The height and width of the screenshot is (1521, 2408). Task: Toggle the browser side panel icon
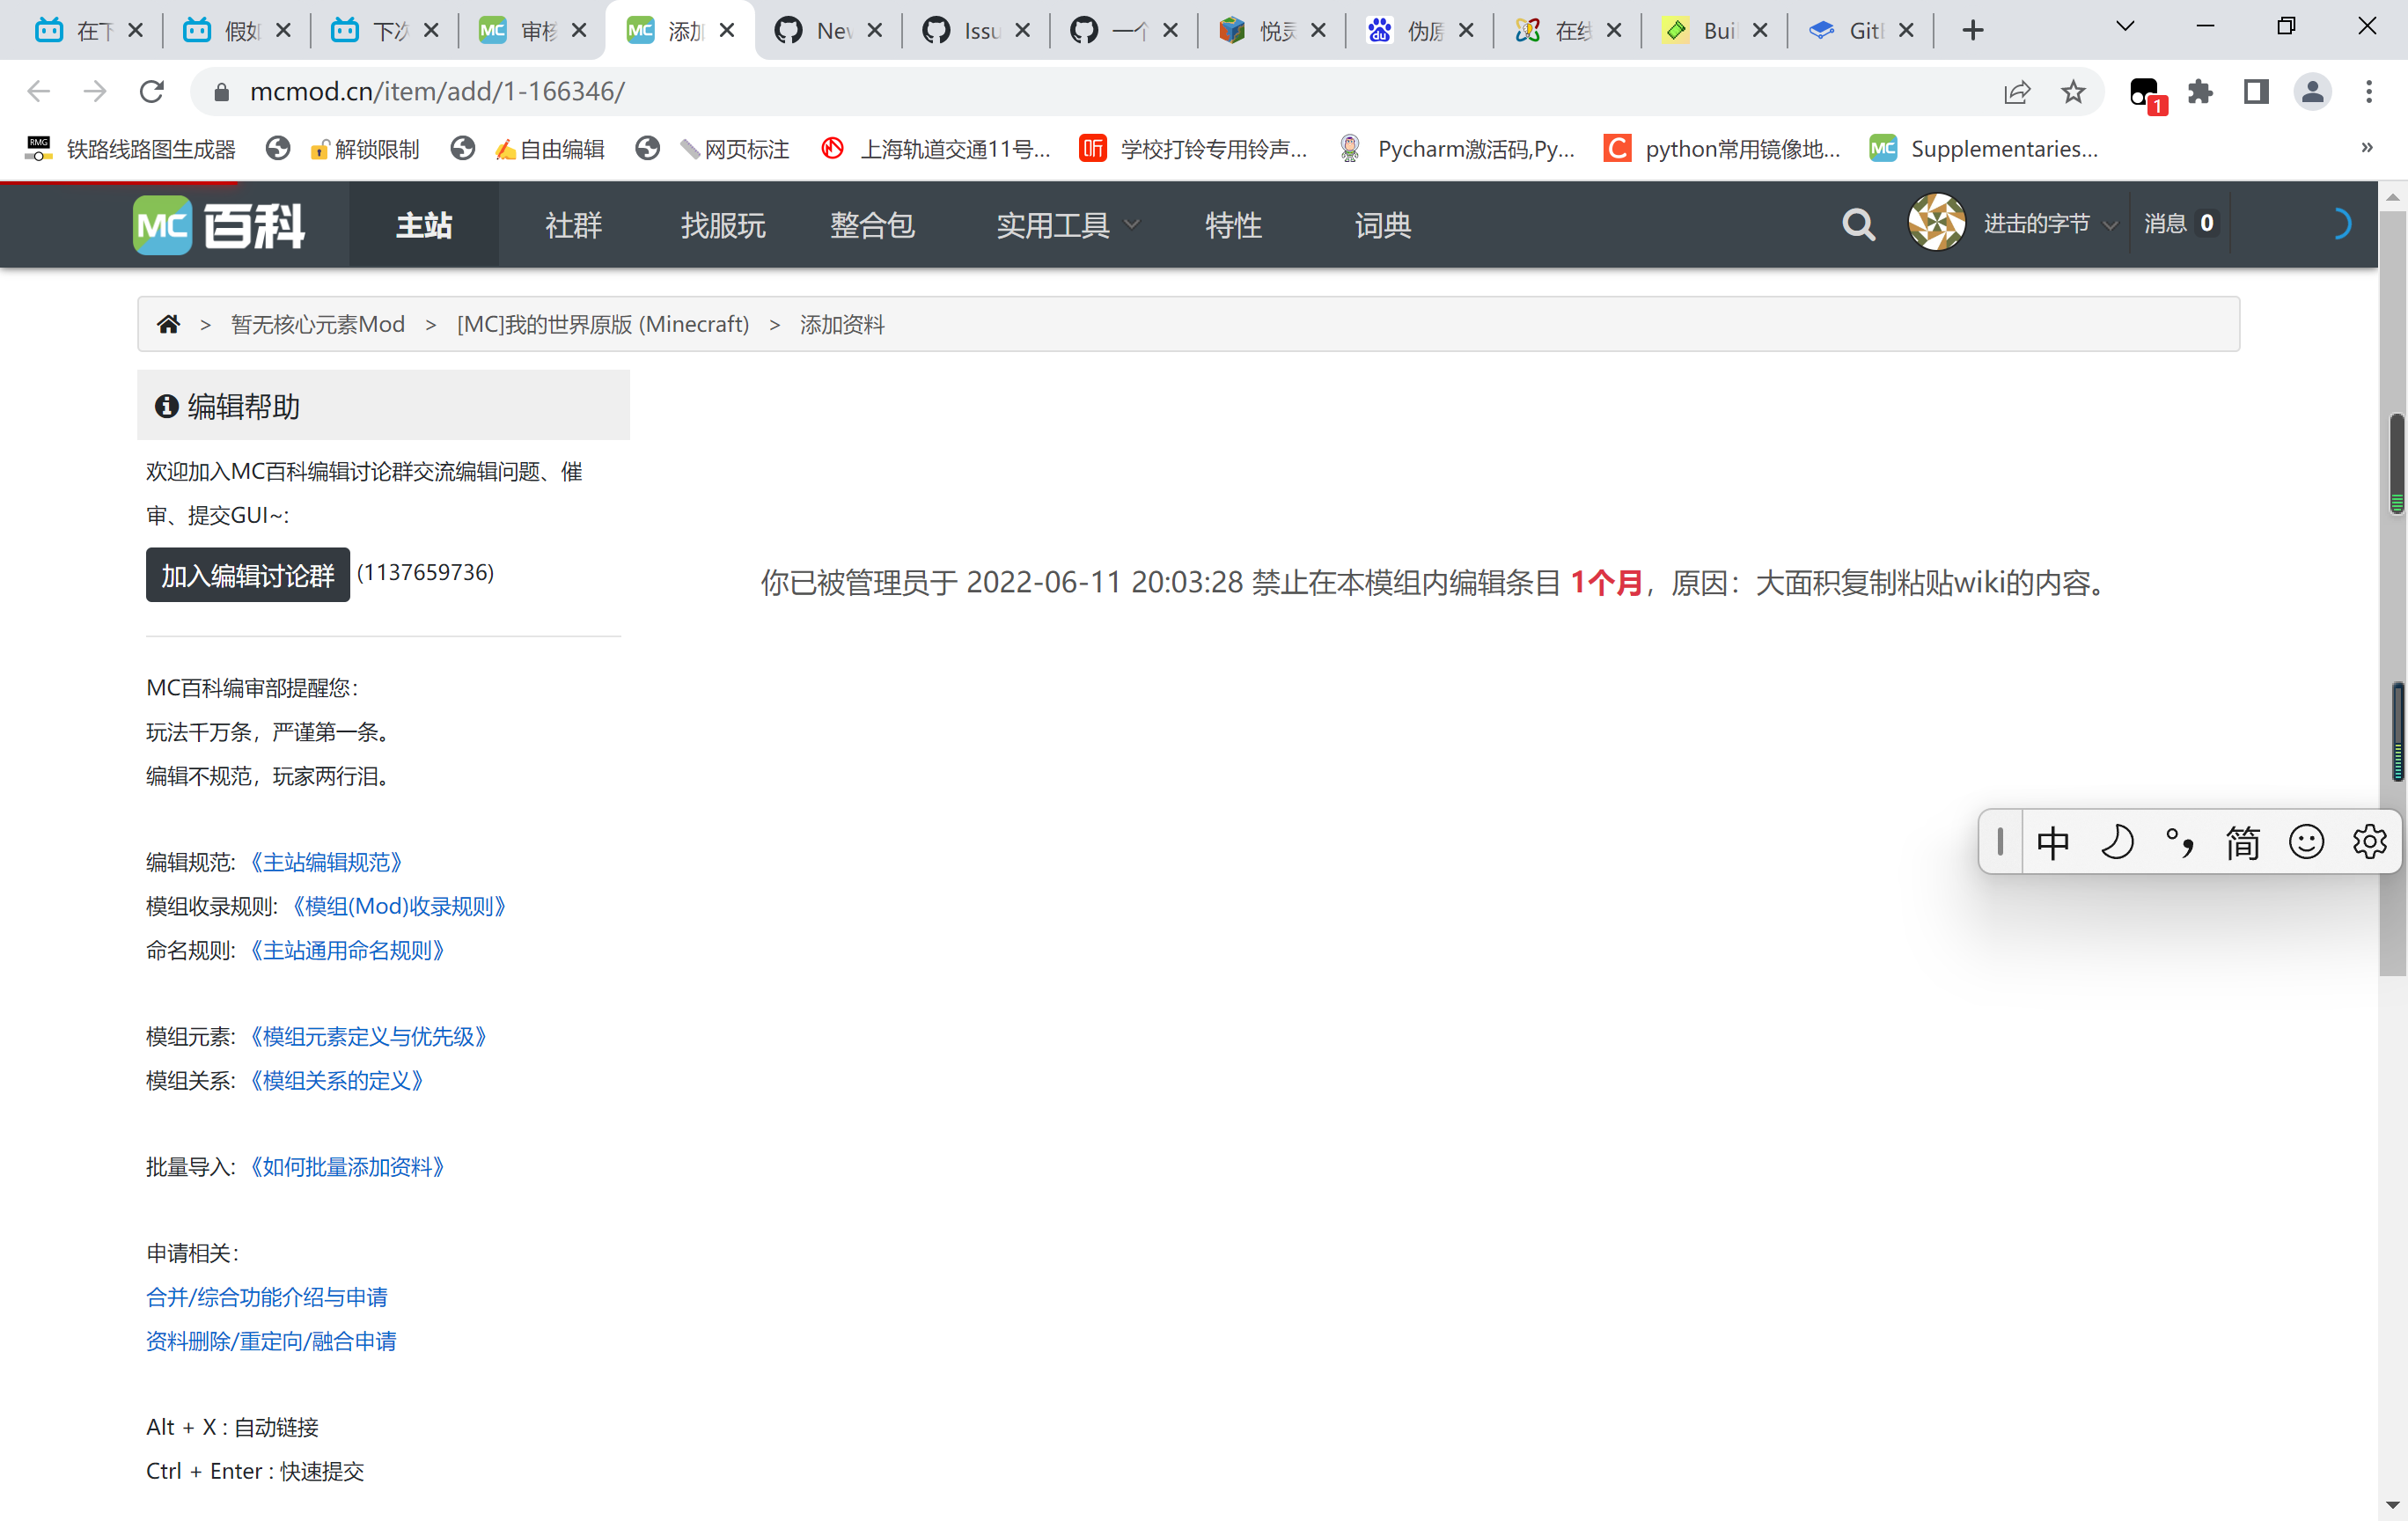coord(2256,92)
